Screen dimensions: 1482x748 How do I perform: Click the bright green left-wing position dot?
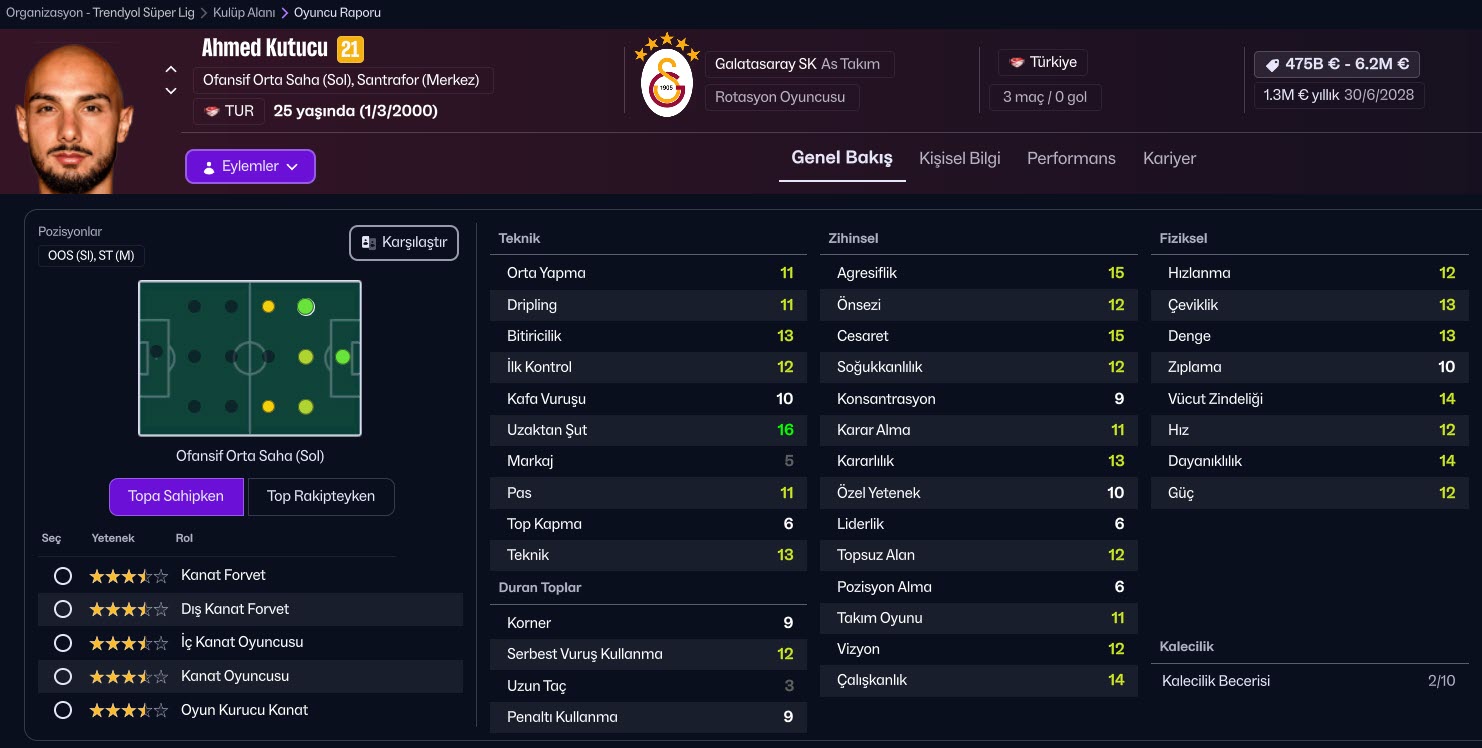pyautogui.click(x=306, y=307)
